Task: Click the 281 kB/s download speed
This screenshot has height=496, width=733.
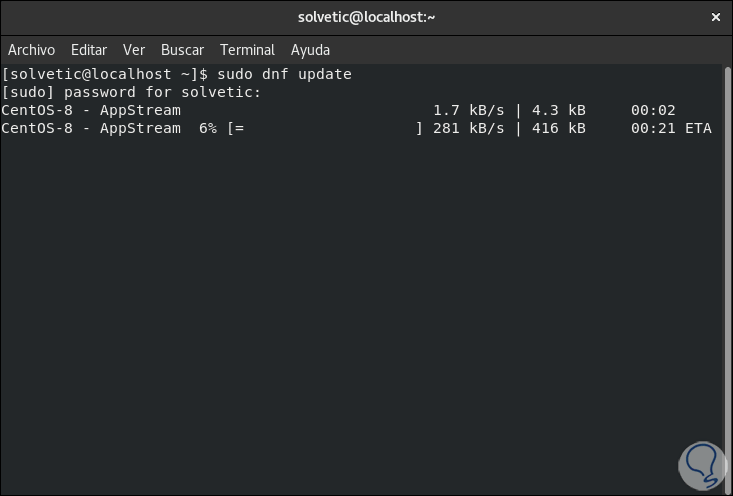Action: click(x=468, y=129)
